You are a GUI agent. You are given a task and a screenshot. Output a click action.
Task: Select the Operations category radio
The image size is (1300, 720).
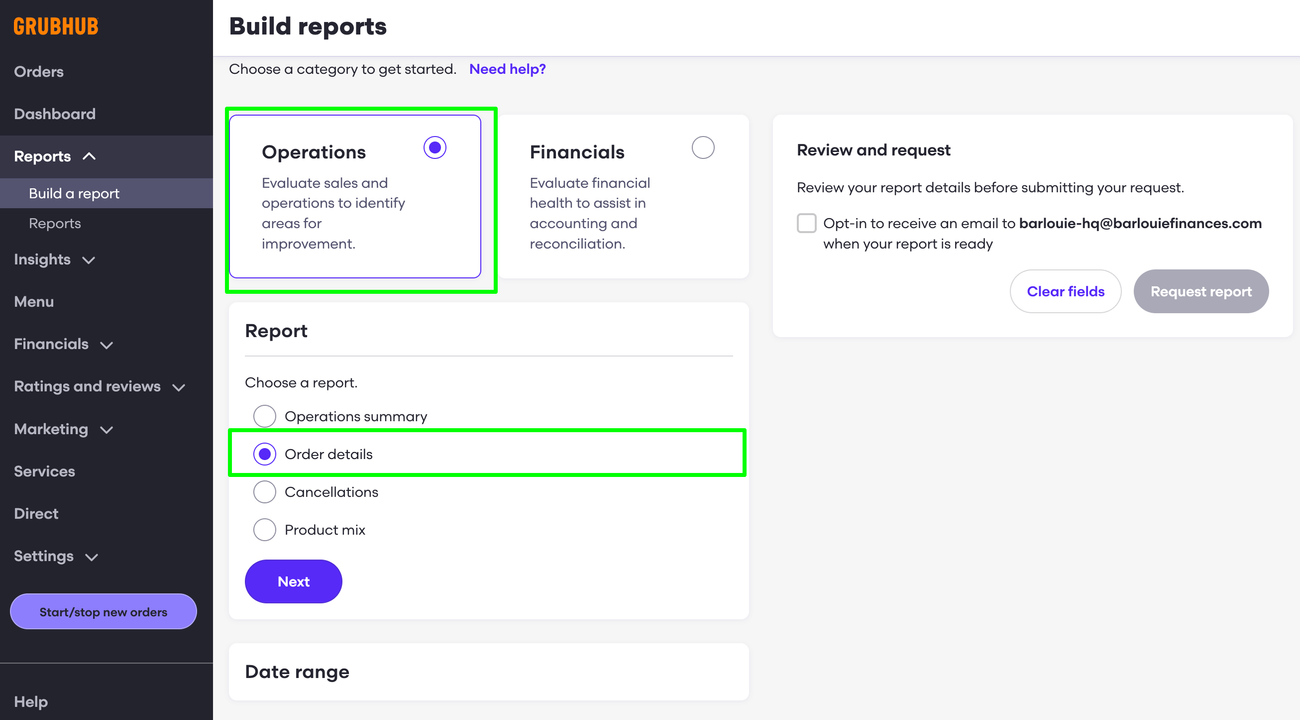tap(435, 148)
